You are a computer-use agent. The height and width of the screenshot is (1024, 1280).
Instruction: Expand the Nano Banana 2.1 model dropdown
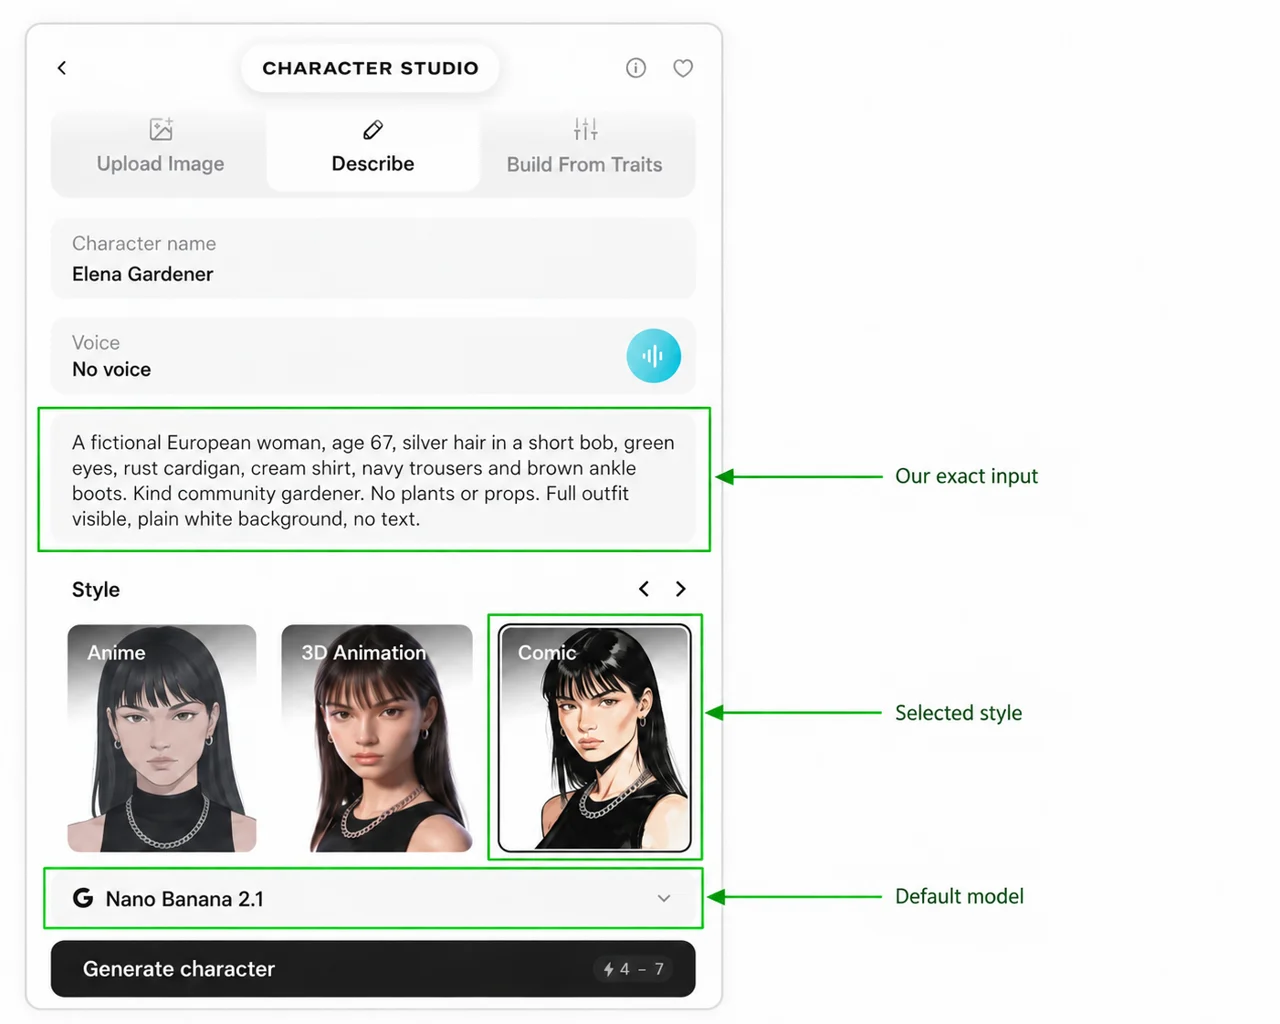[373, 898]
